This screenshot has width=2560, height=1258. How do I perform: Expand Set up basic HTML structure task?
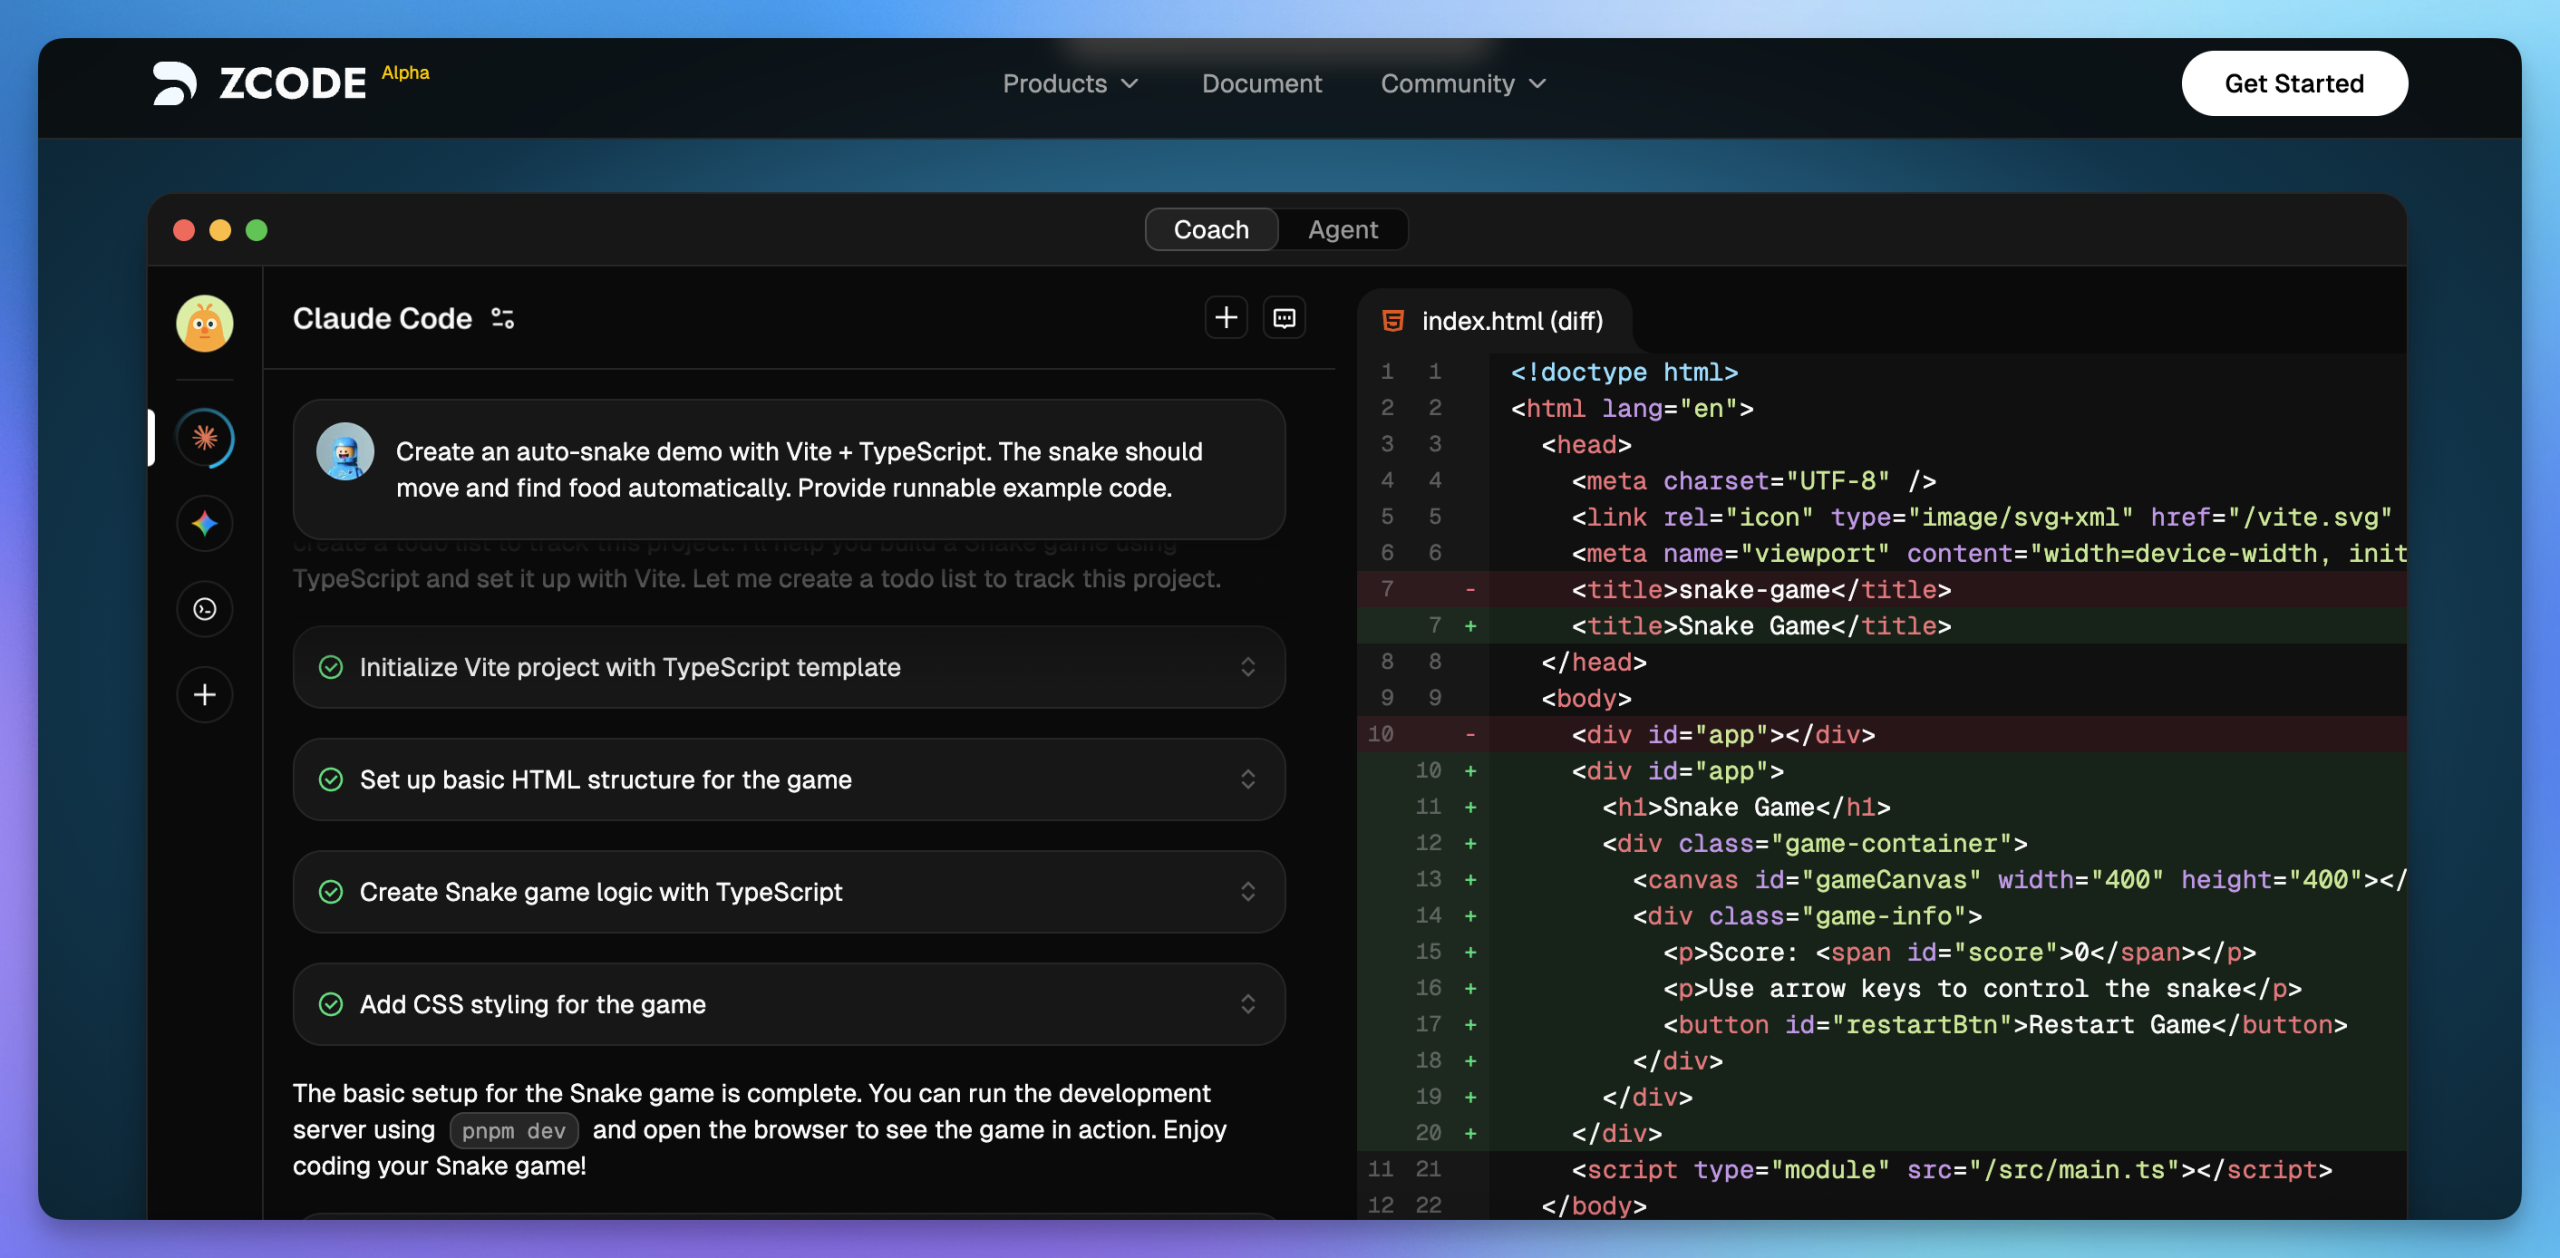point(1247,780)
